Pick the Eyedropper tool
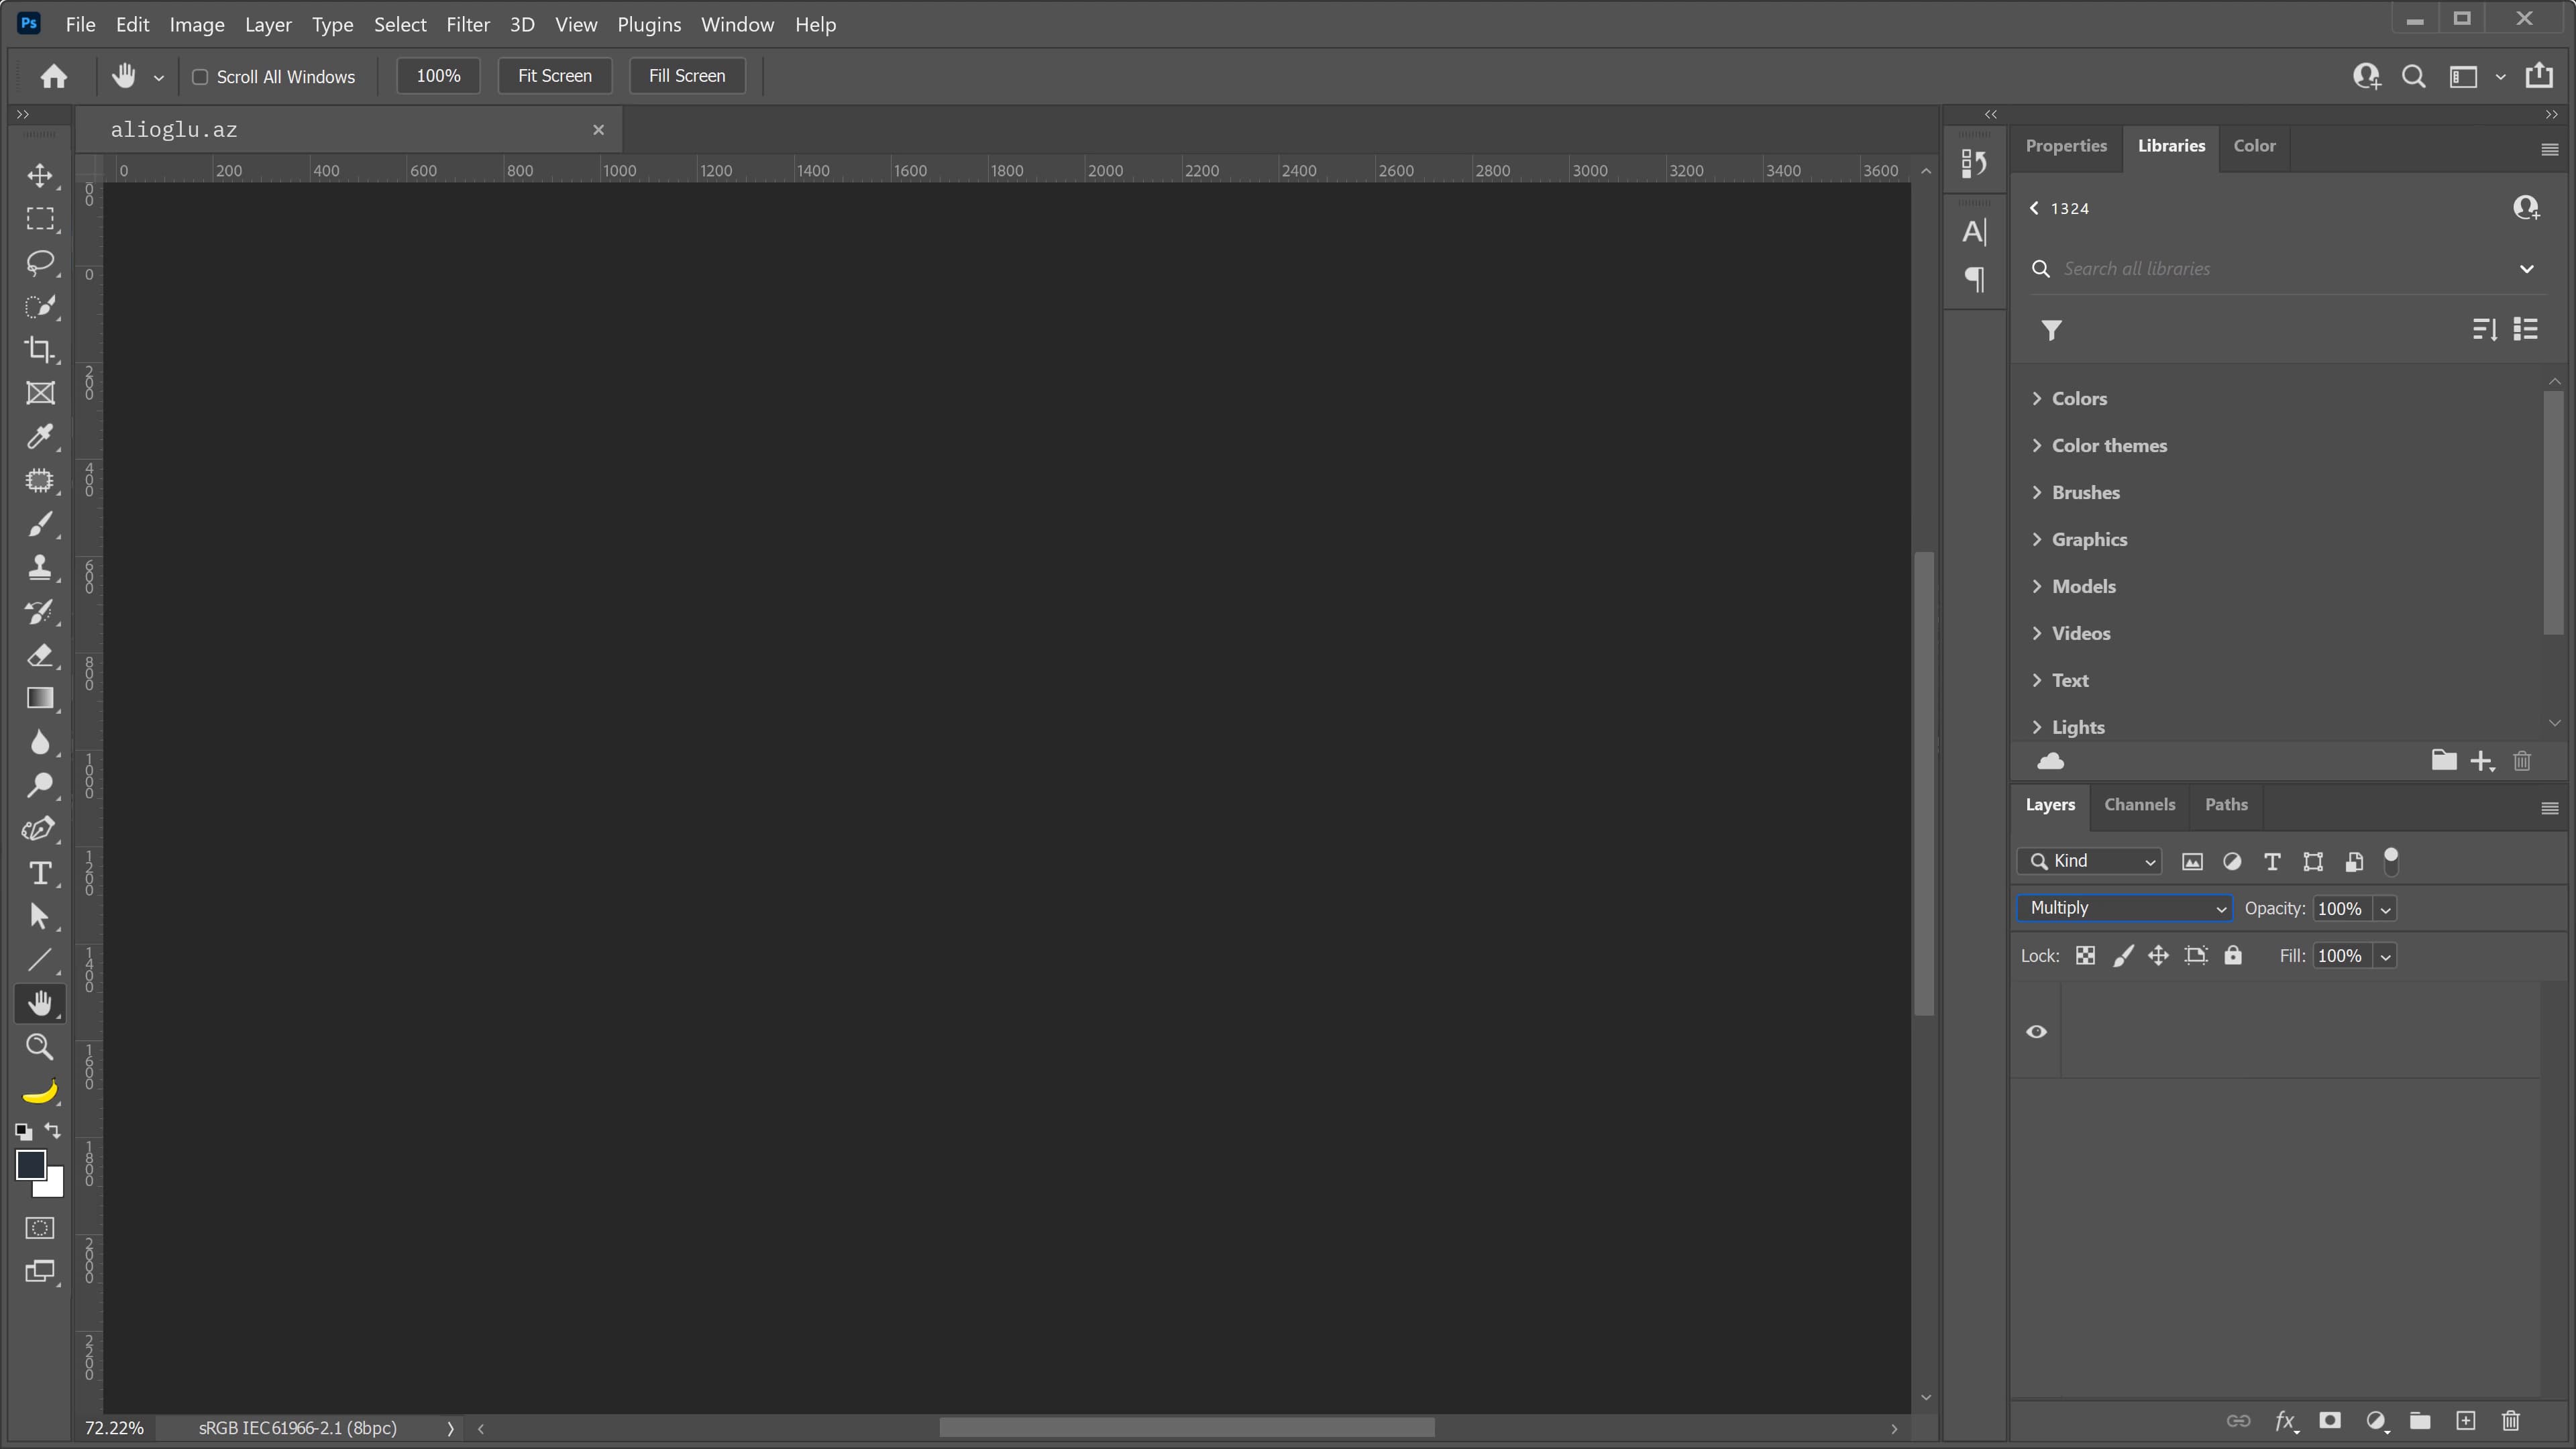Viewport: 2576px width, 1449px height. [x=40, y=436]
